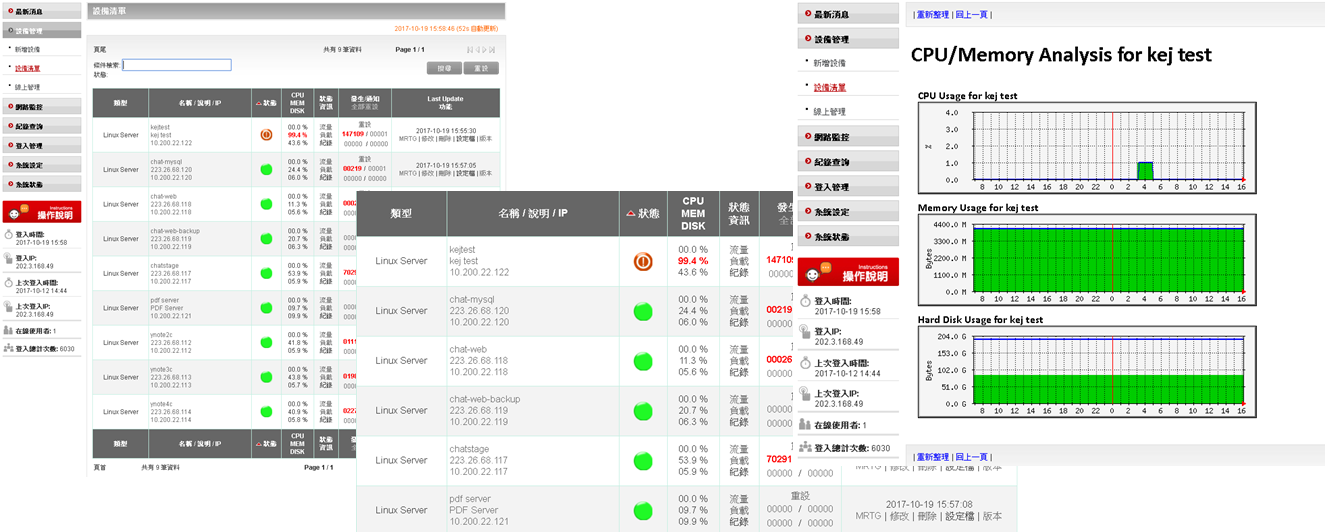Select 設備清單 in left sidebar submenu
The image size is (1325, 532).
(x=27, y=68)
